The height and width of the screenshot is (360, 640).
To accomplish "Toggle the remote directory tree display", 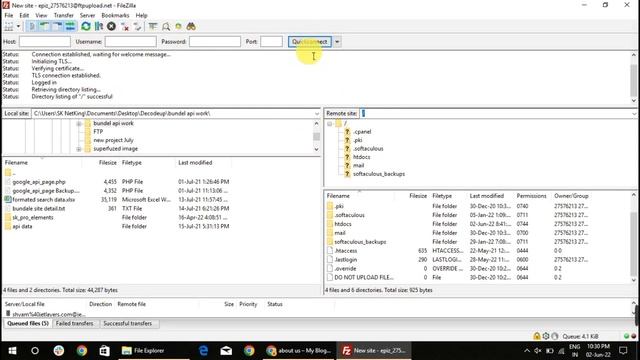I will 57,27.
